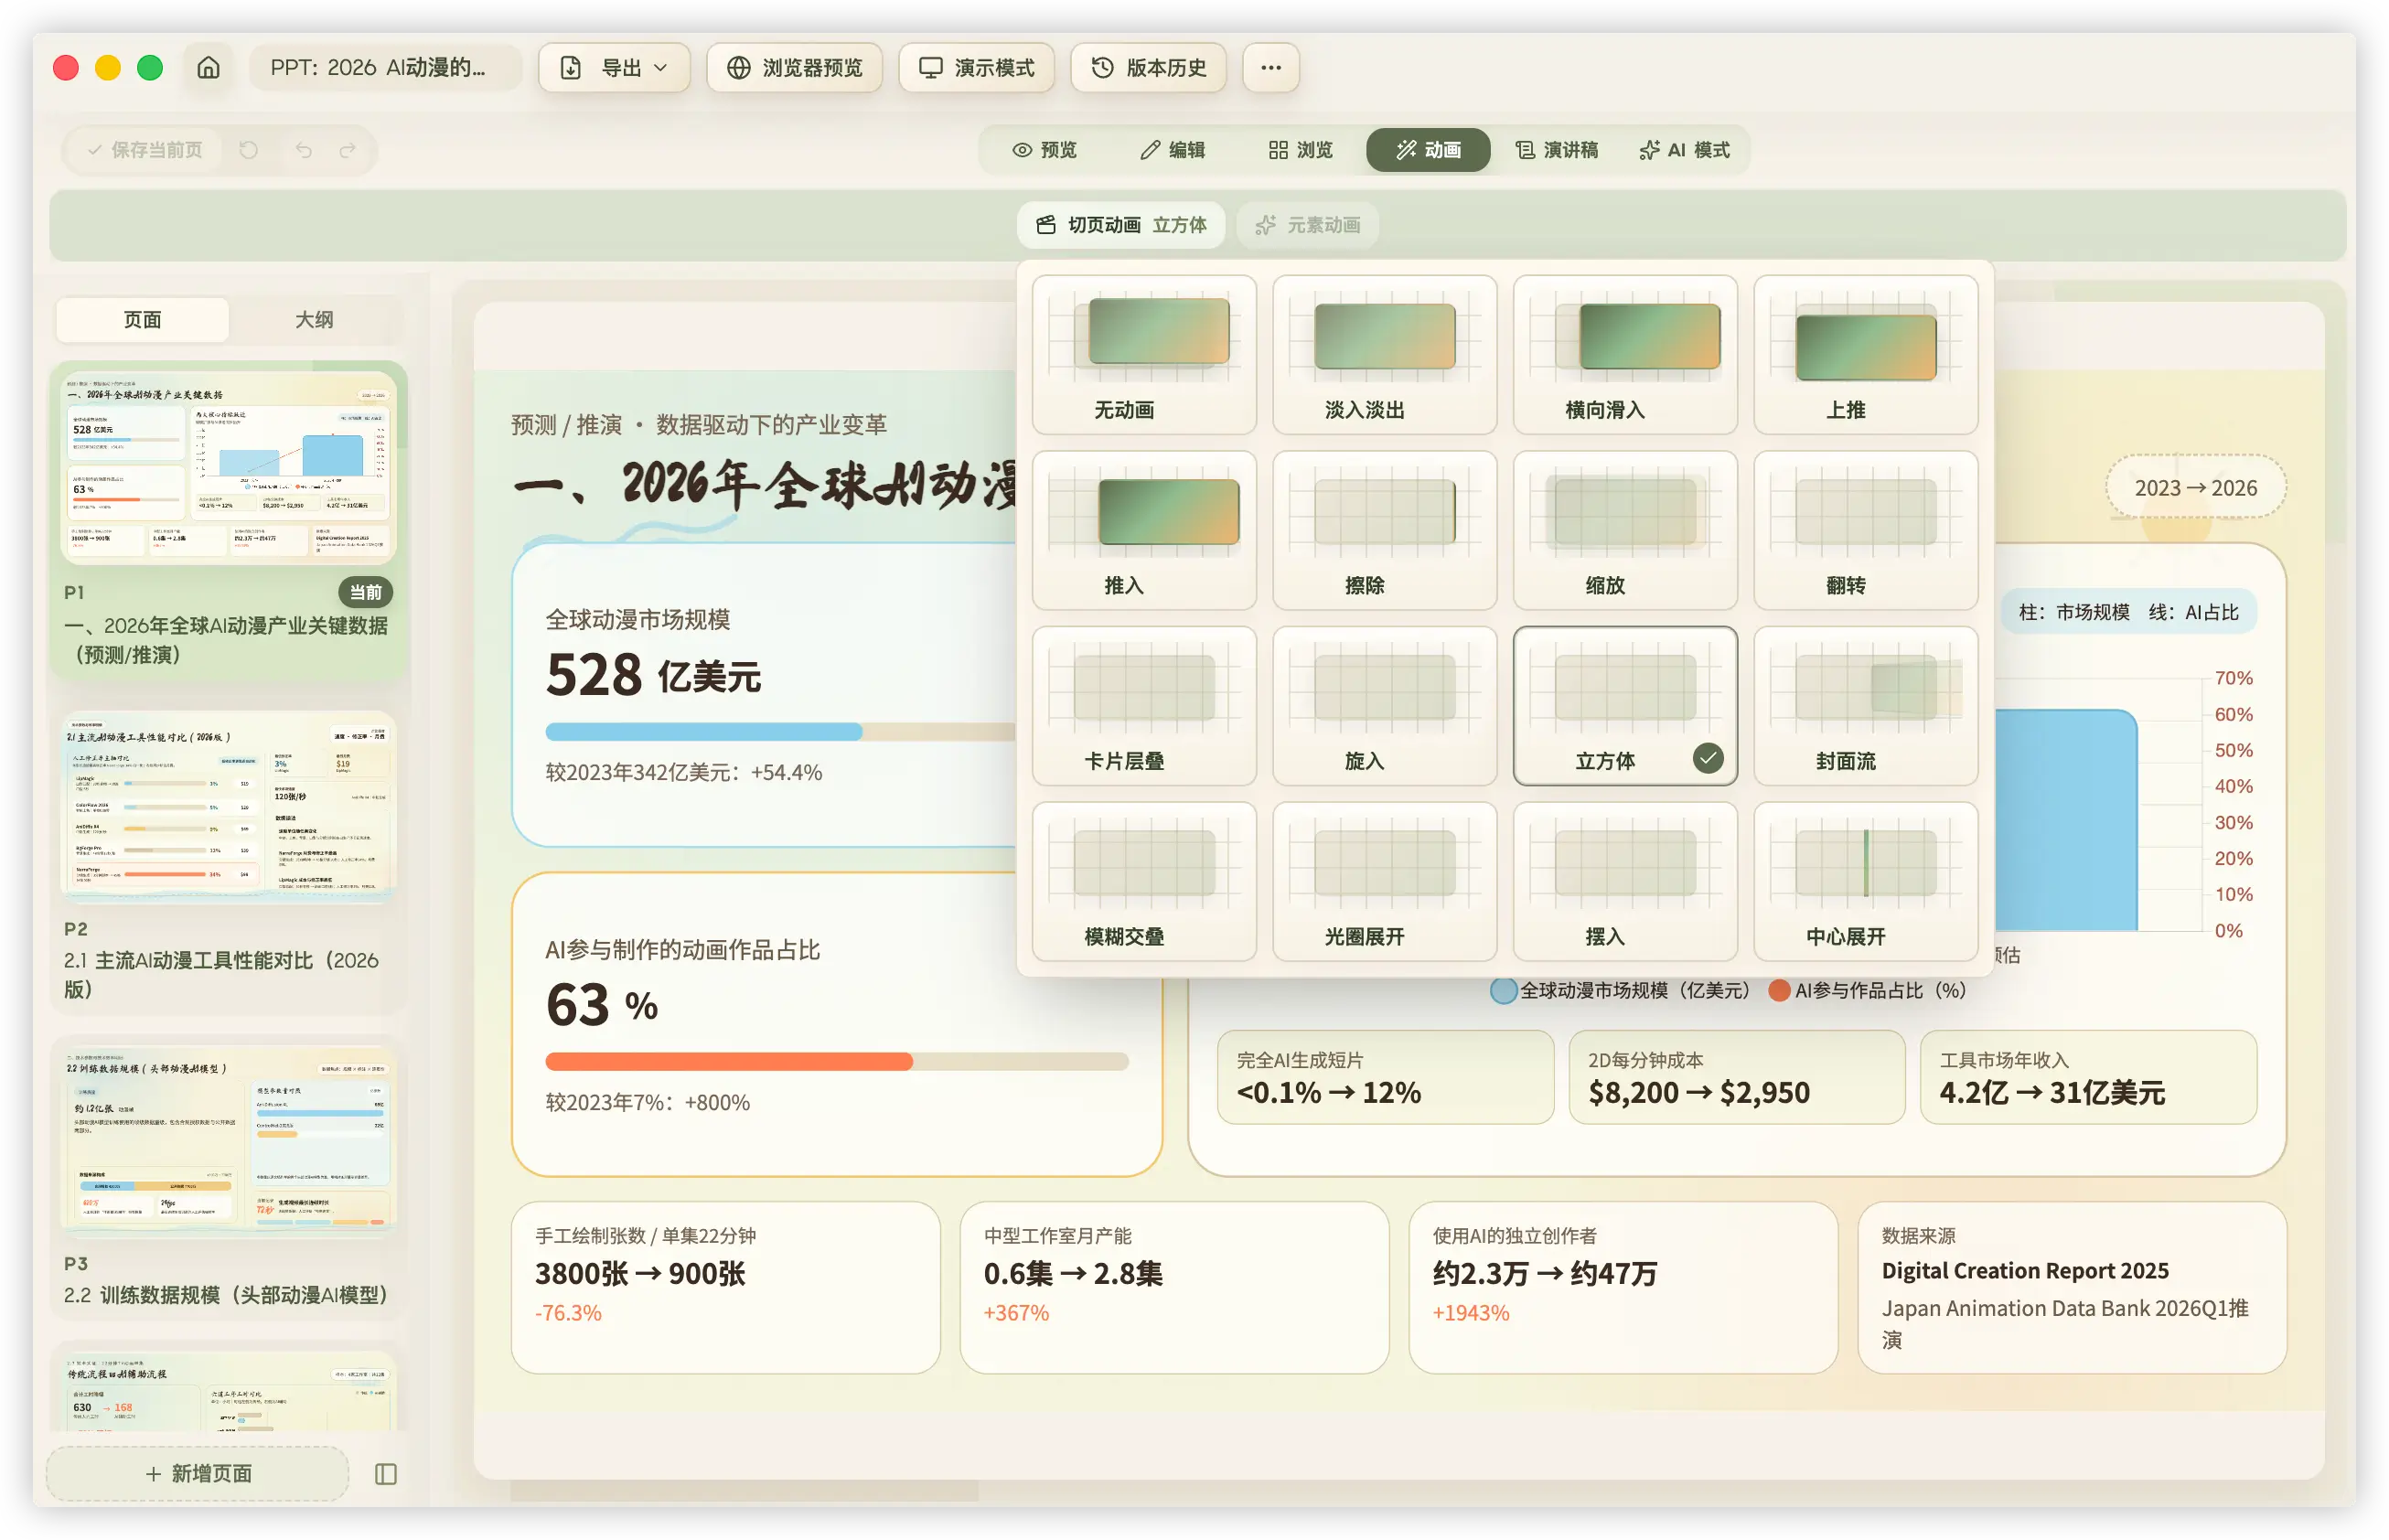Open the 演讲稿 speaker notes tab
2389x1540 pixels.
coord(1556,150)
